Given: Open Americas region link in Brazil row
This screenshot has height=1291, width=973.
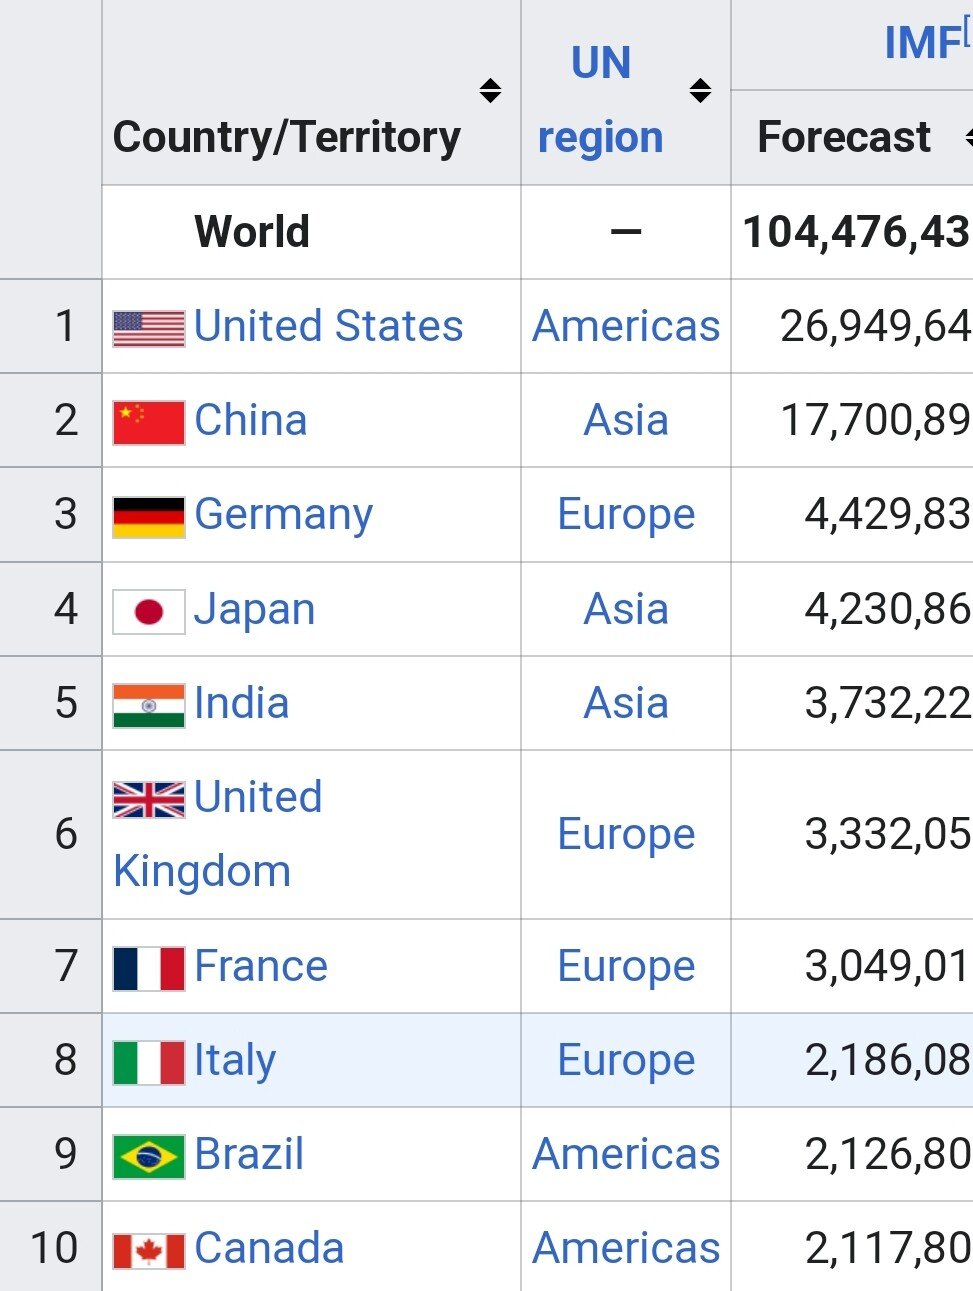Looking at the screenshot, I should pos(626,1154).
